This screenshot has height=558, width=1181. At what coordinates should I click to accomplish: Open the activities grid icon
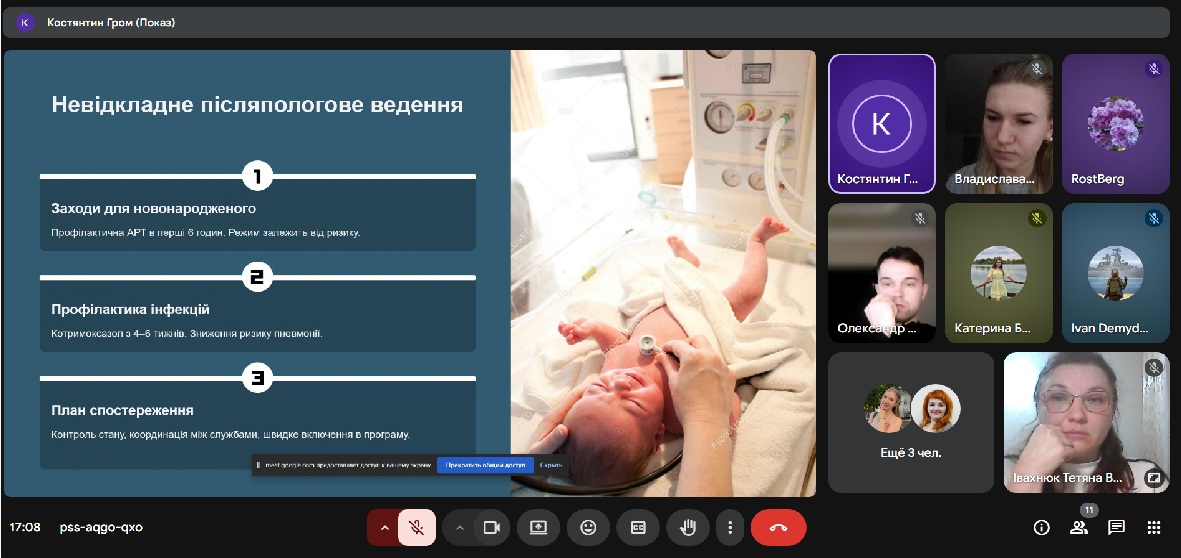(x=1153, y=527)
